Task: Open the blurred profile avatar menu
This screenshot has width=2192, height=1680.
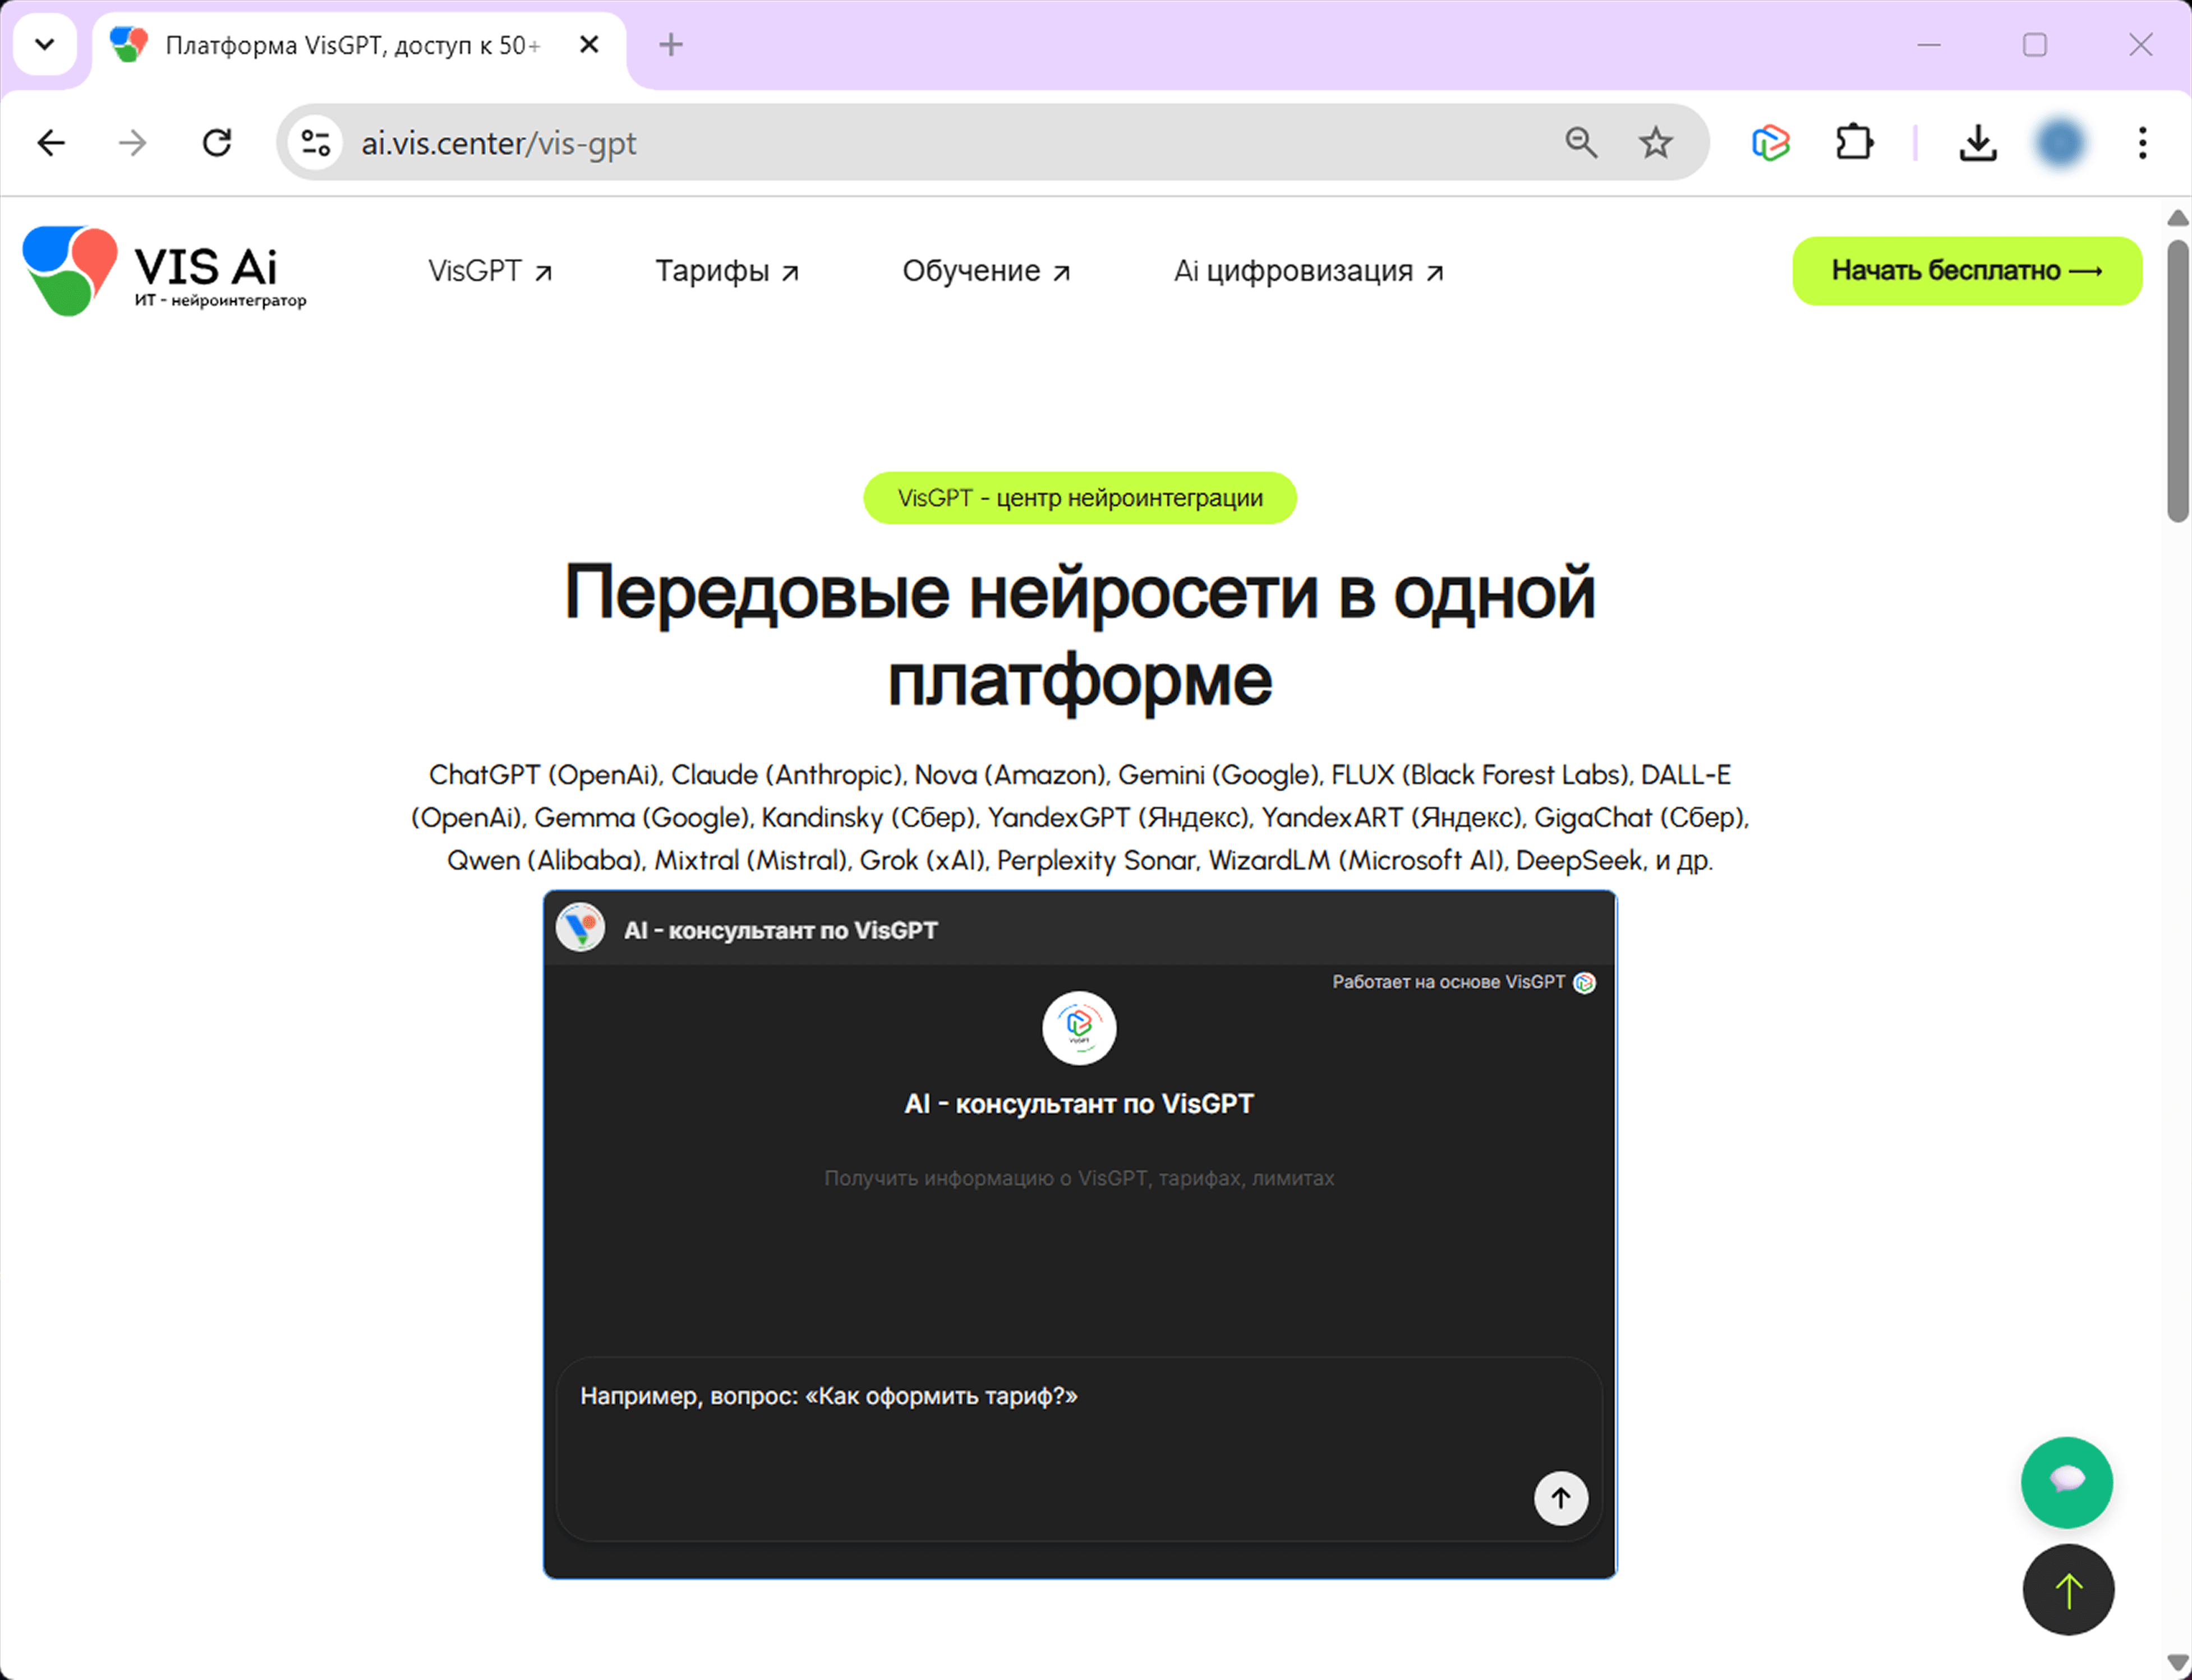Action: 2060,143
